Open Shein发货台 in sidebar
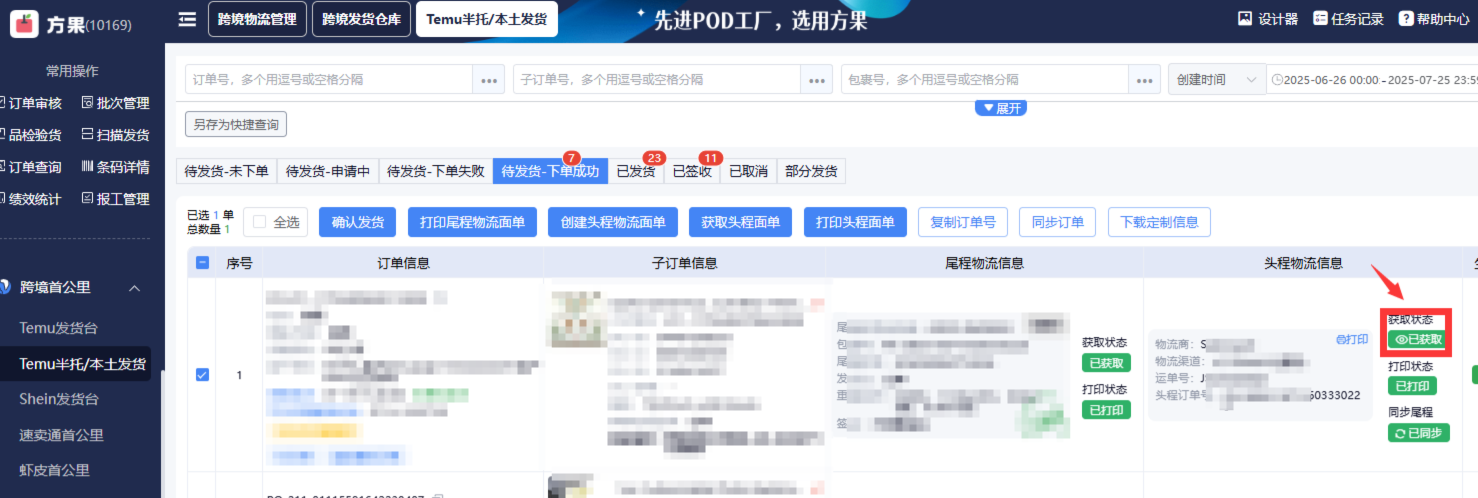This screenshot has height=498, width=1478. (x=59, y=399)
